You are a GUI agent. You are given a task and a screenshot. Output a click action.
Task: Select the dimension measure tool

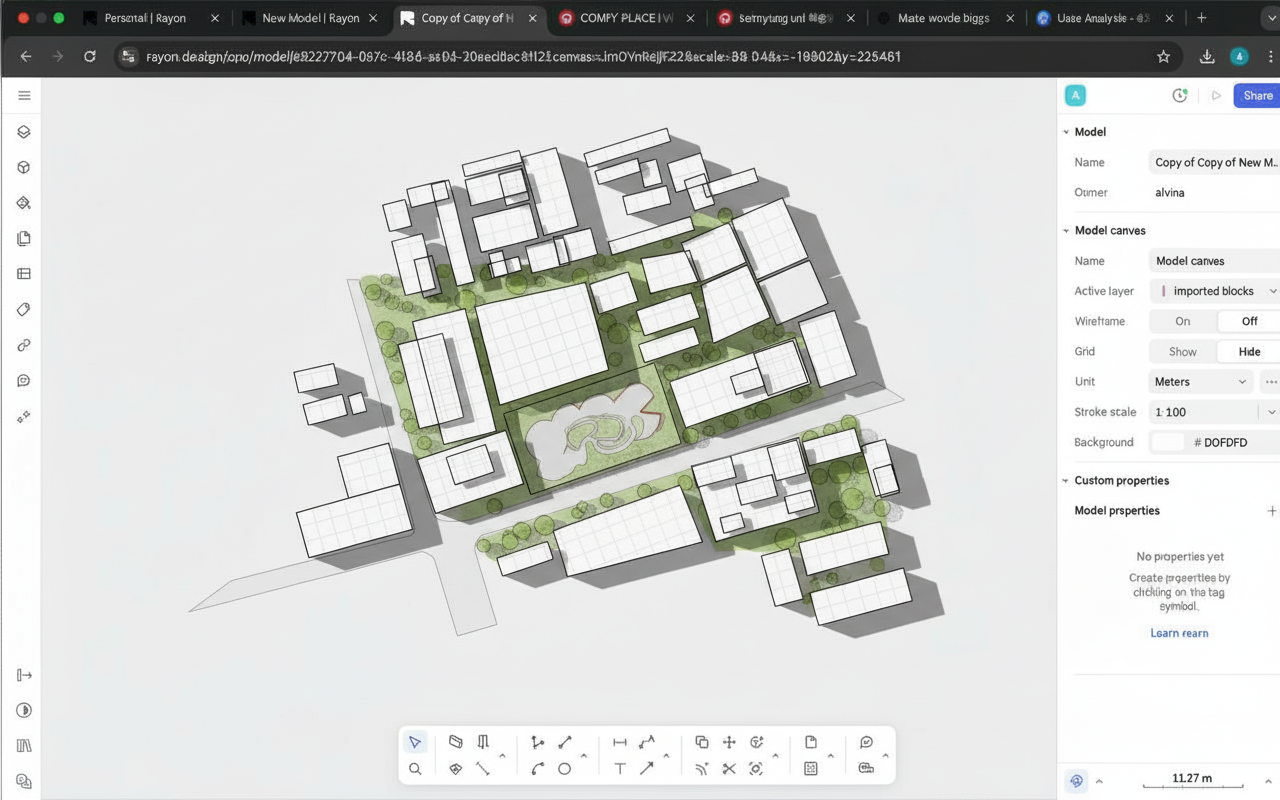(x=620, y=742)
